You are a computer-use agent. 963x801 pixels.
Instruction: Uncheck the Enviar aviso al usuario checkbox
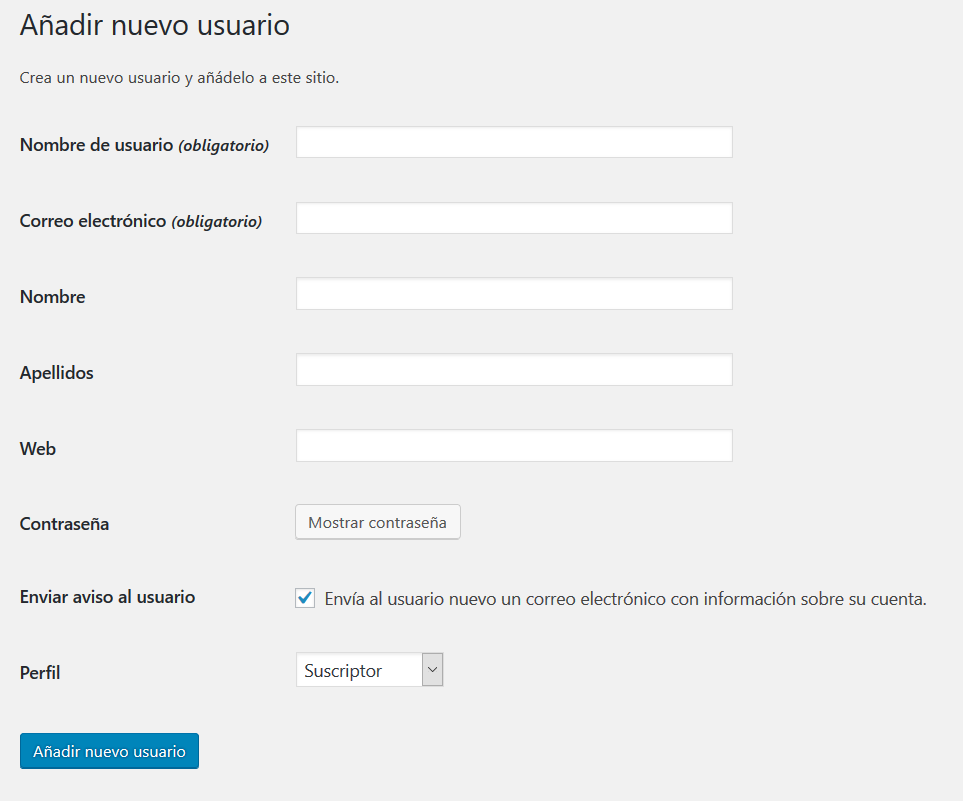click(305, 599)
